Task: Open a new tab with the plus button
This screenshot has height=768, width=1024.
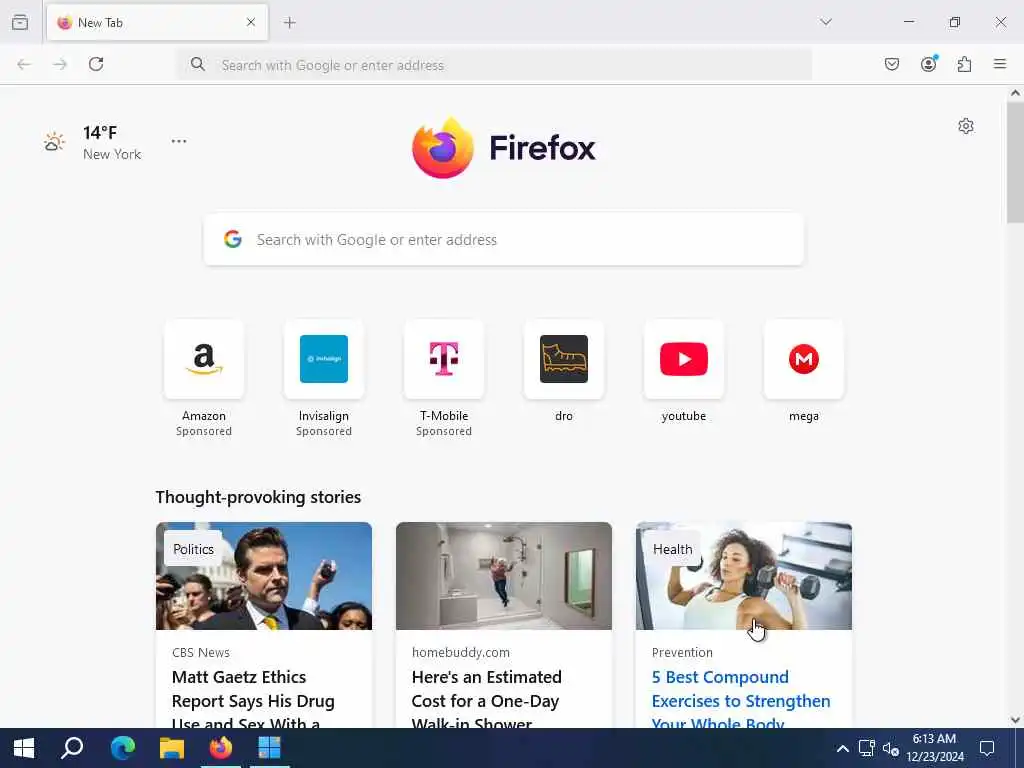Action: 290,23
